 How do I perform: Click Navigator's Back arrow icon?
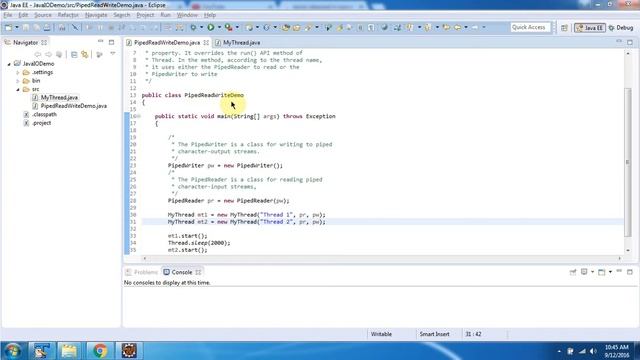38,54
